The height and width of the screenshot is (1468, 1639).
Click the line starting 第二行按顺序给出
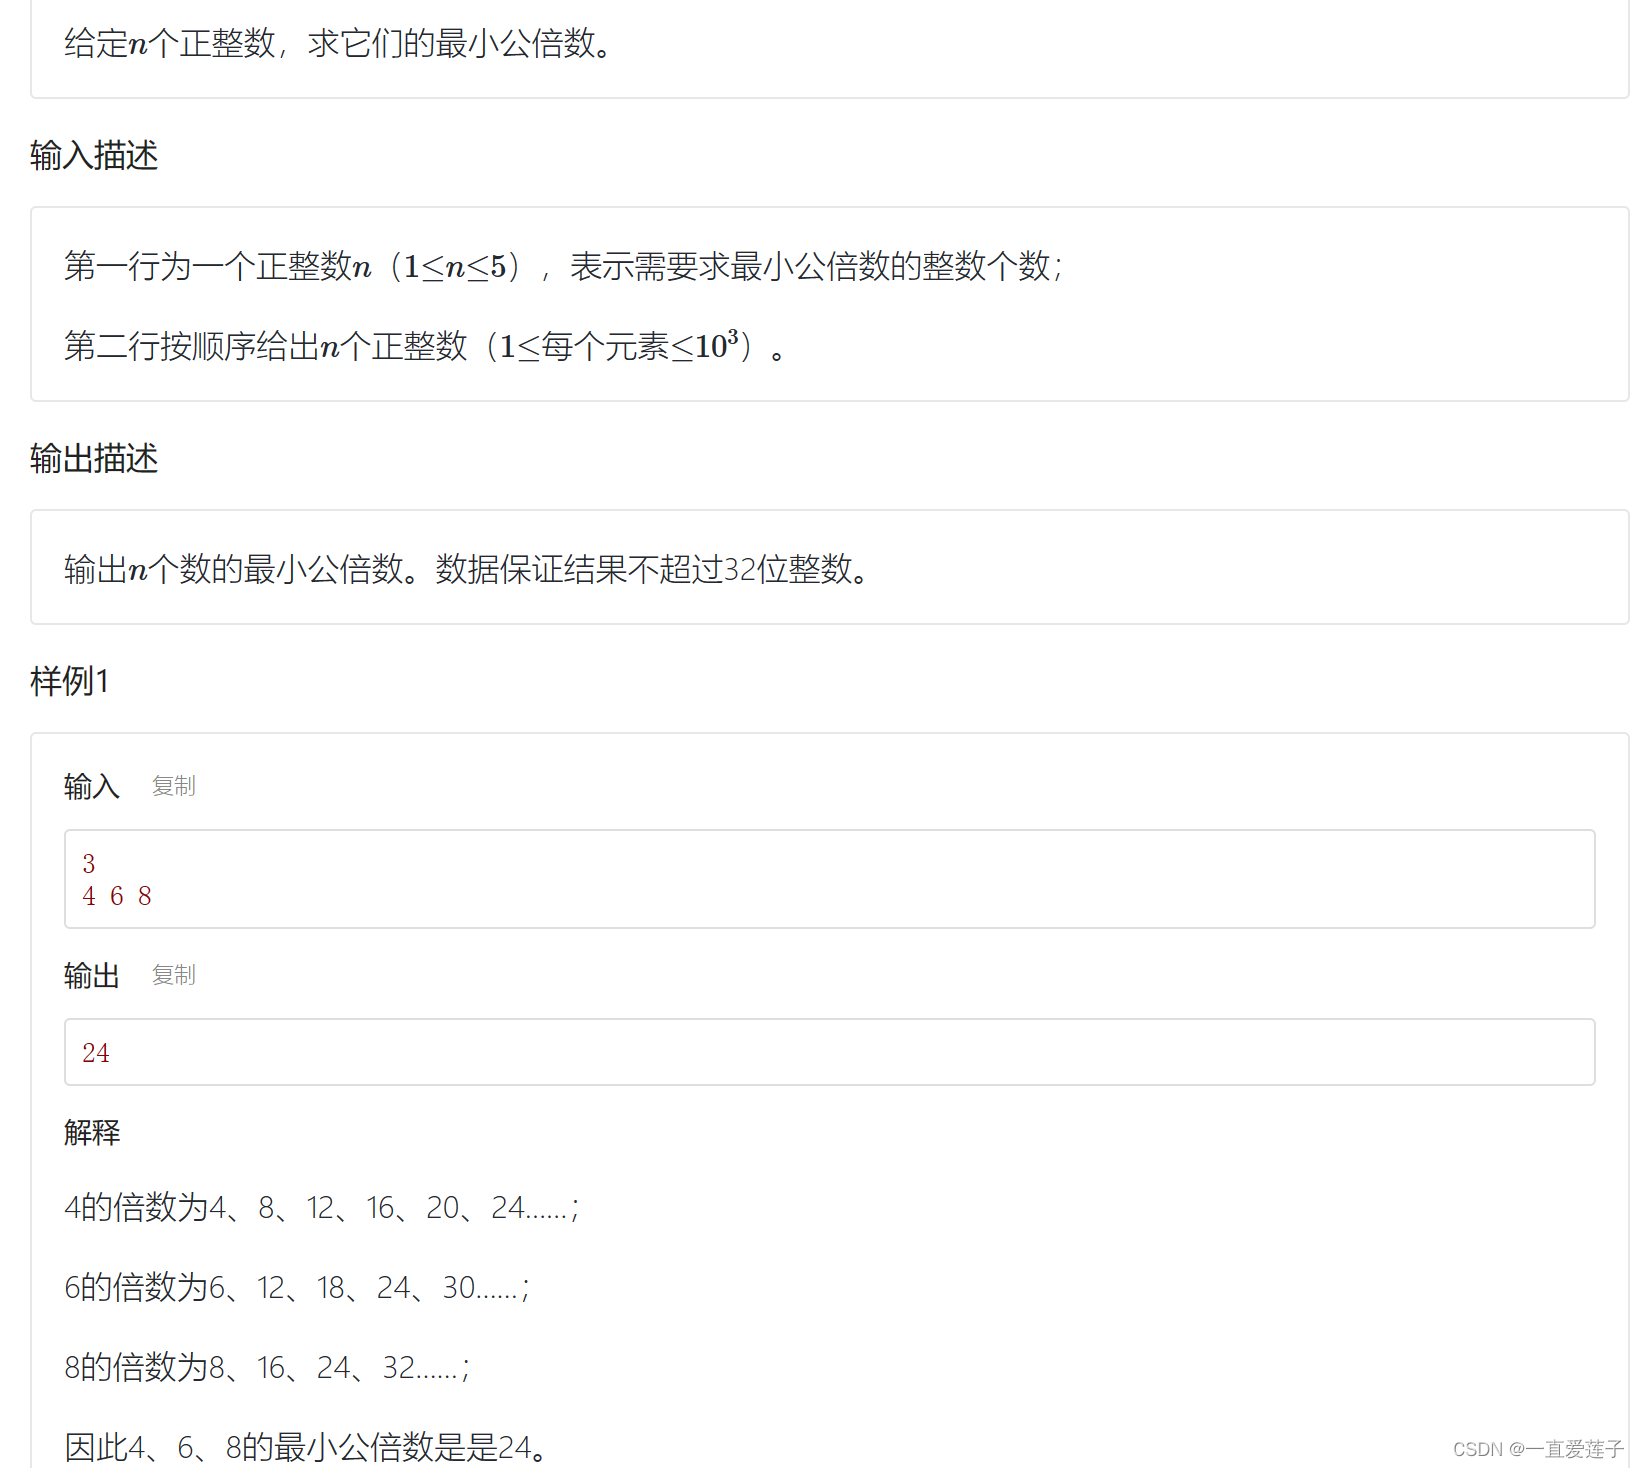coord(425,346)
